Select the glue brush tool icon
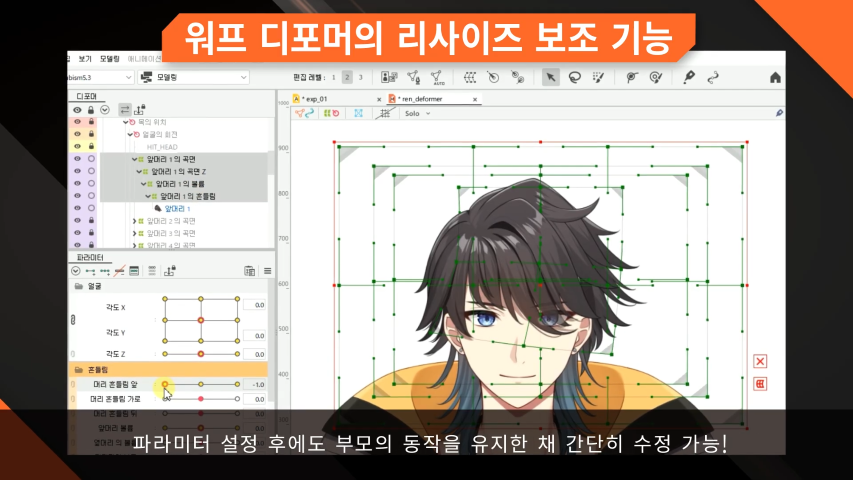The width and height of the screenshot is (853, 480). (656, 77)
